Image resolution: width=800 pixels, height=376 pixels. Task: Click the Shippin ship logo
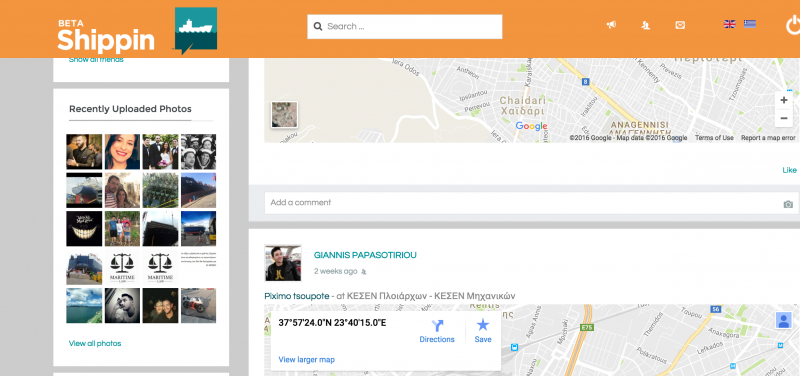tap(196, 30)
